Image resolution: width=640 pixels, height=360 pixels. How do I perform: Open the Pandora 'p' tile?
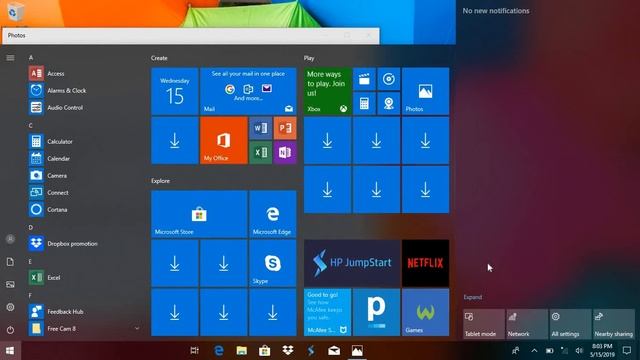376,312
